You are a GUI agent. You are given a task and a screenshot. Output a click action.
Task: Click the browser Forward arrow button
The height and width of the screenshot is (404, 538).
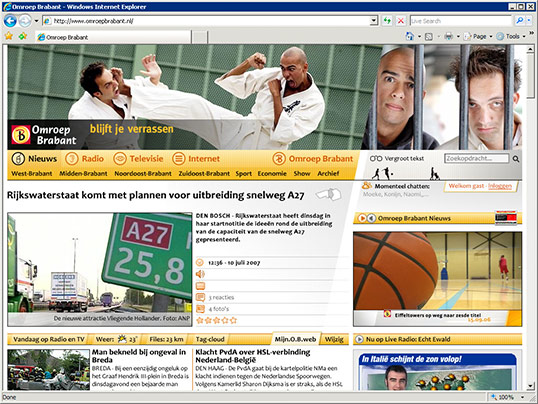25,21
